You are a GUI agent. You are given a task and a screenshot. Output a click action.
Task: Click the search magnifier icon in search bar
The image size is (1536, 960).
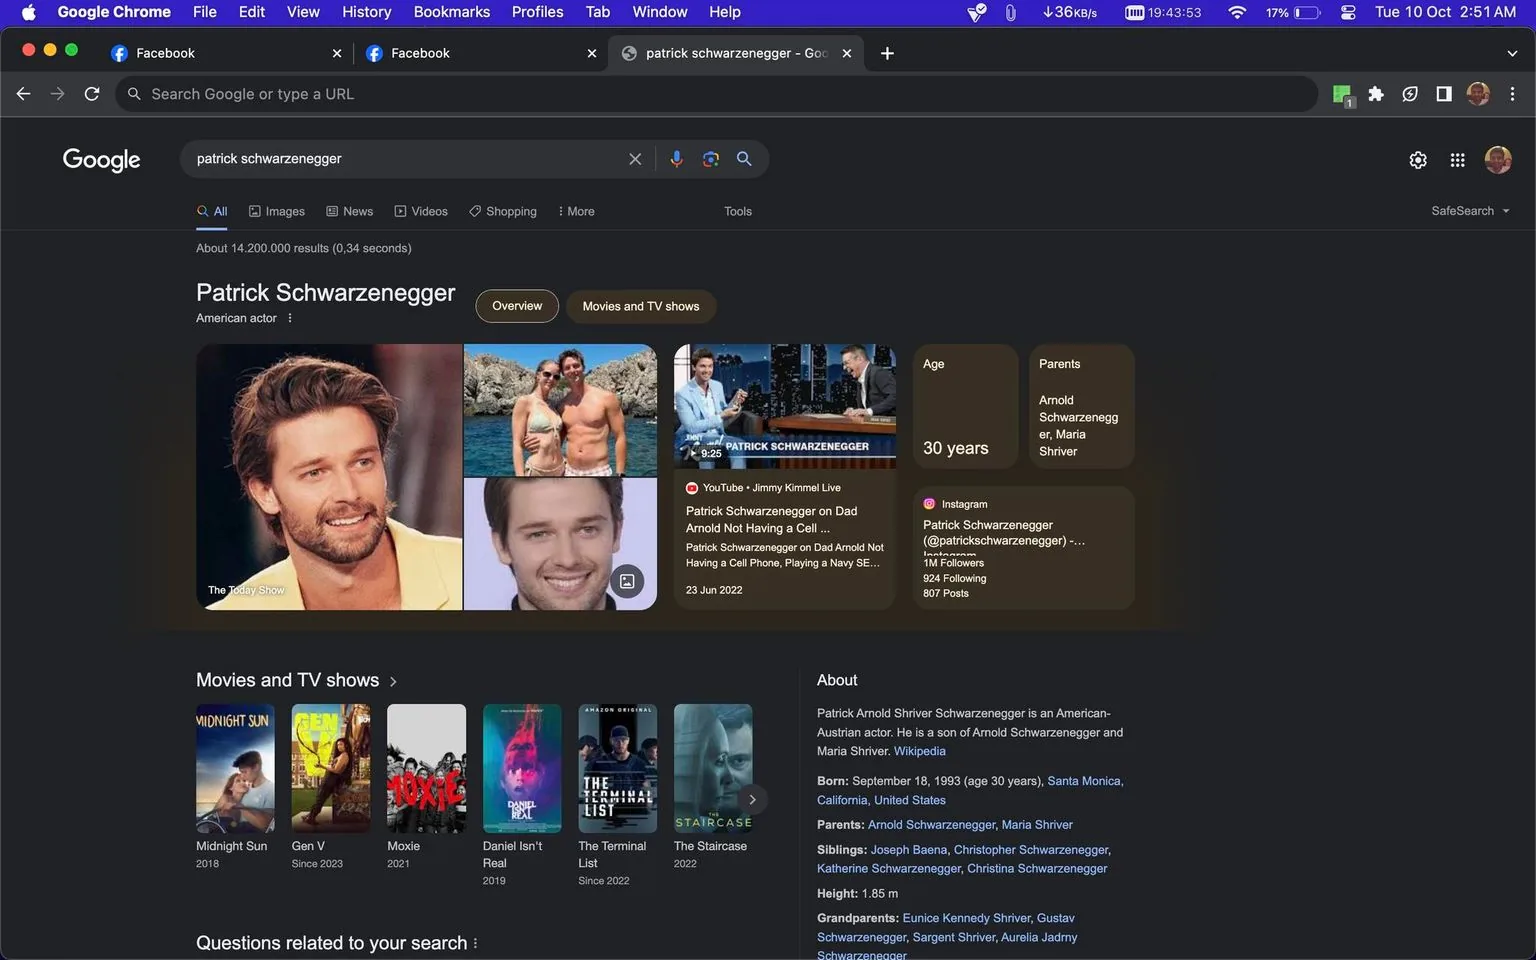point(744,158)
